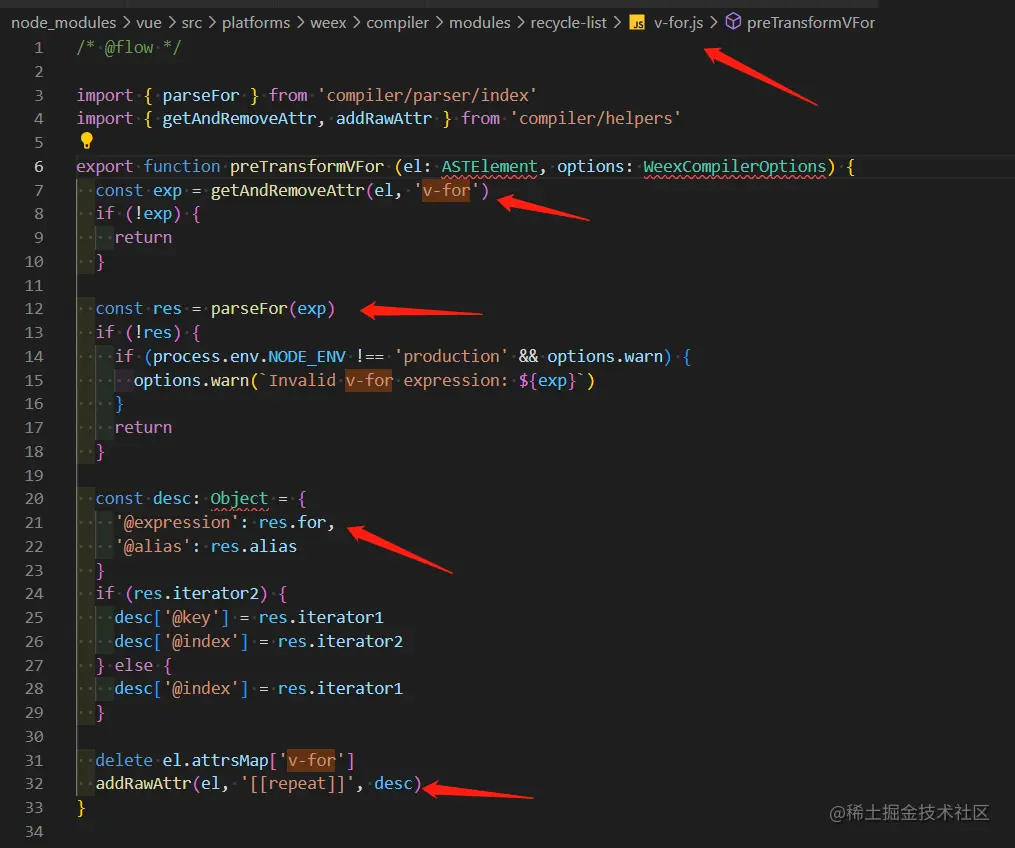Click line number 6 in gutter
Image resolution: width=1015 pixels, height=848 pixels.
tap(39, 166)
